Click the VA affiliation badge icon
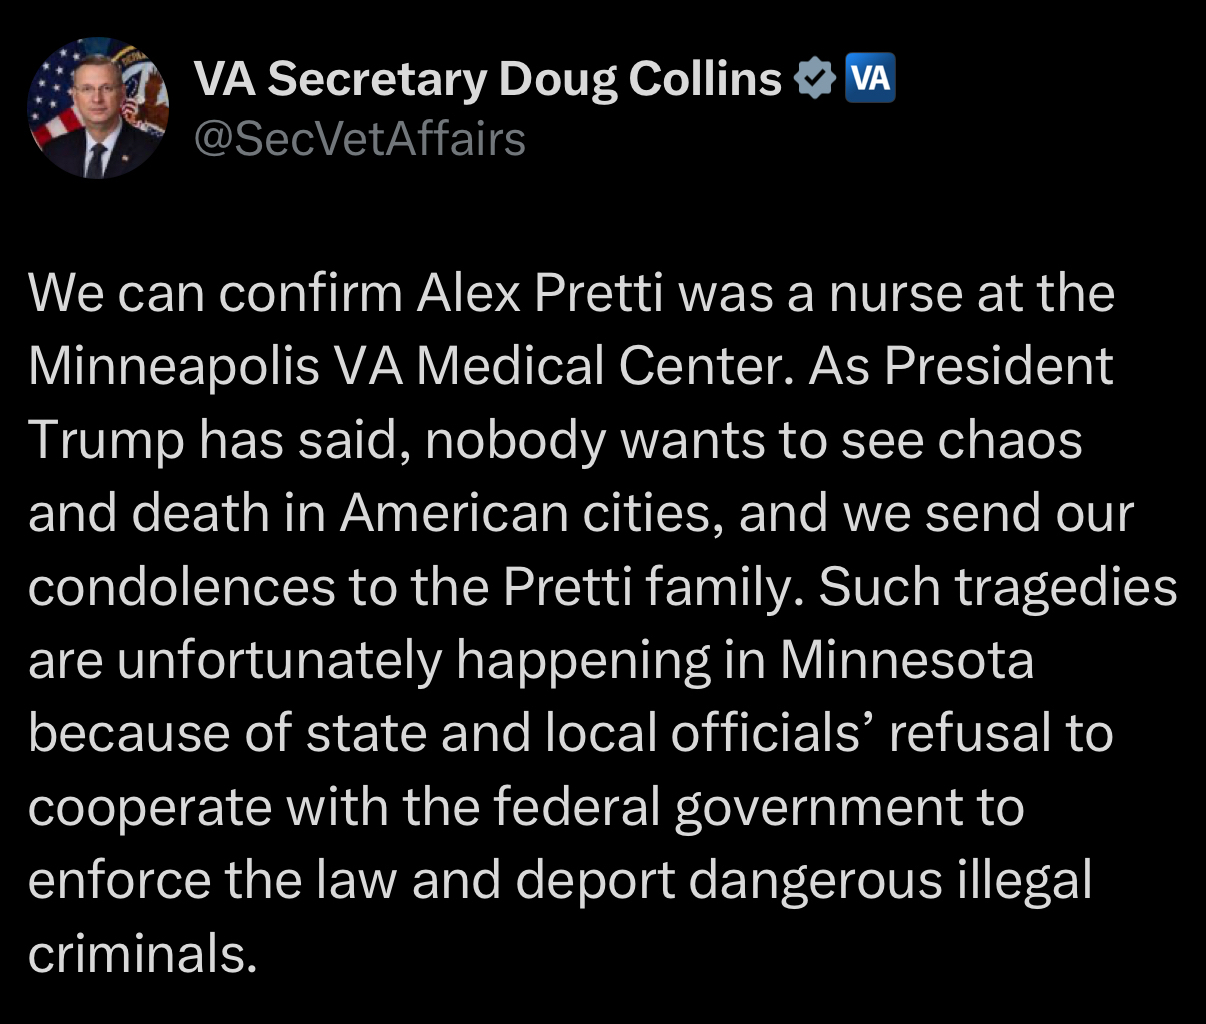This screenshot has height=1024, width=1206. (x=870, y=79)
